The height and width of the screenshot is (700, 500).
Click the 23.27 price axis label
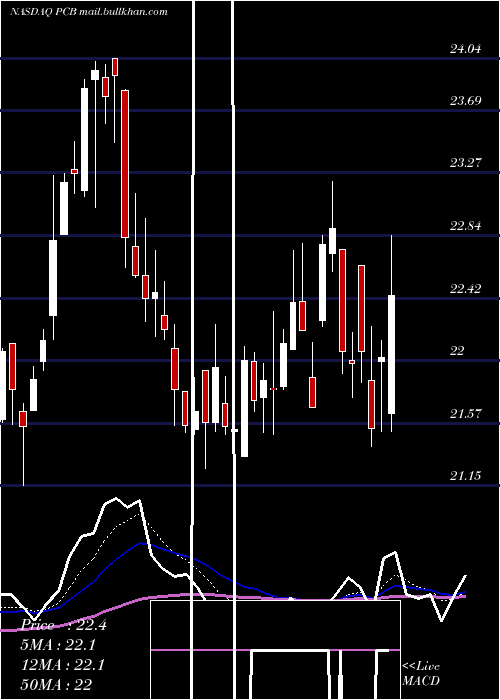[465, 162]
